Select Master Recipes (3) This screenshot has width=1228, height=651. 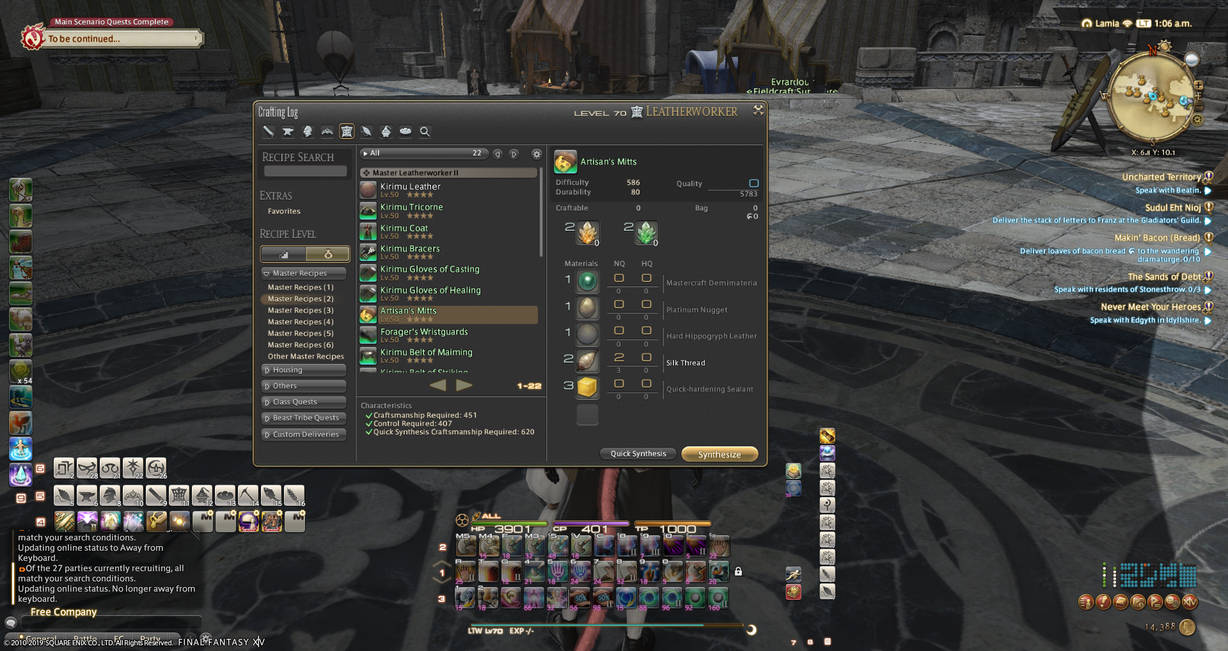click(300, 310)
